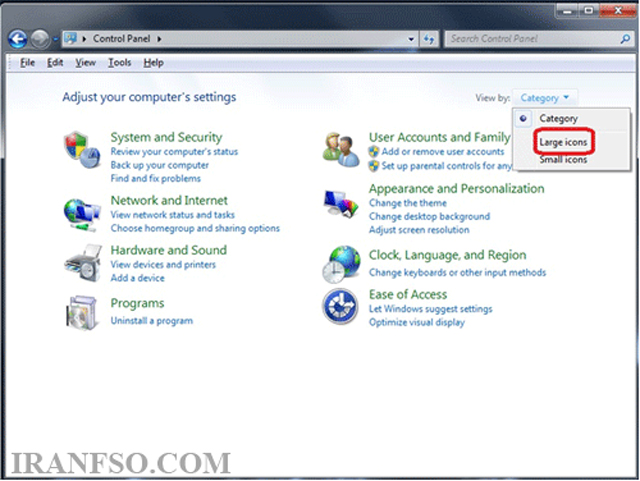Click the Adjust screen resolution link
Viewport: 640px width, 481px height.
[419, 230]
